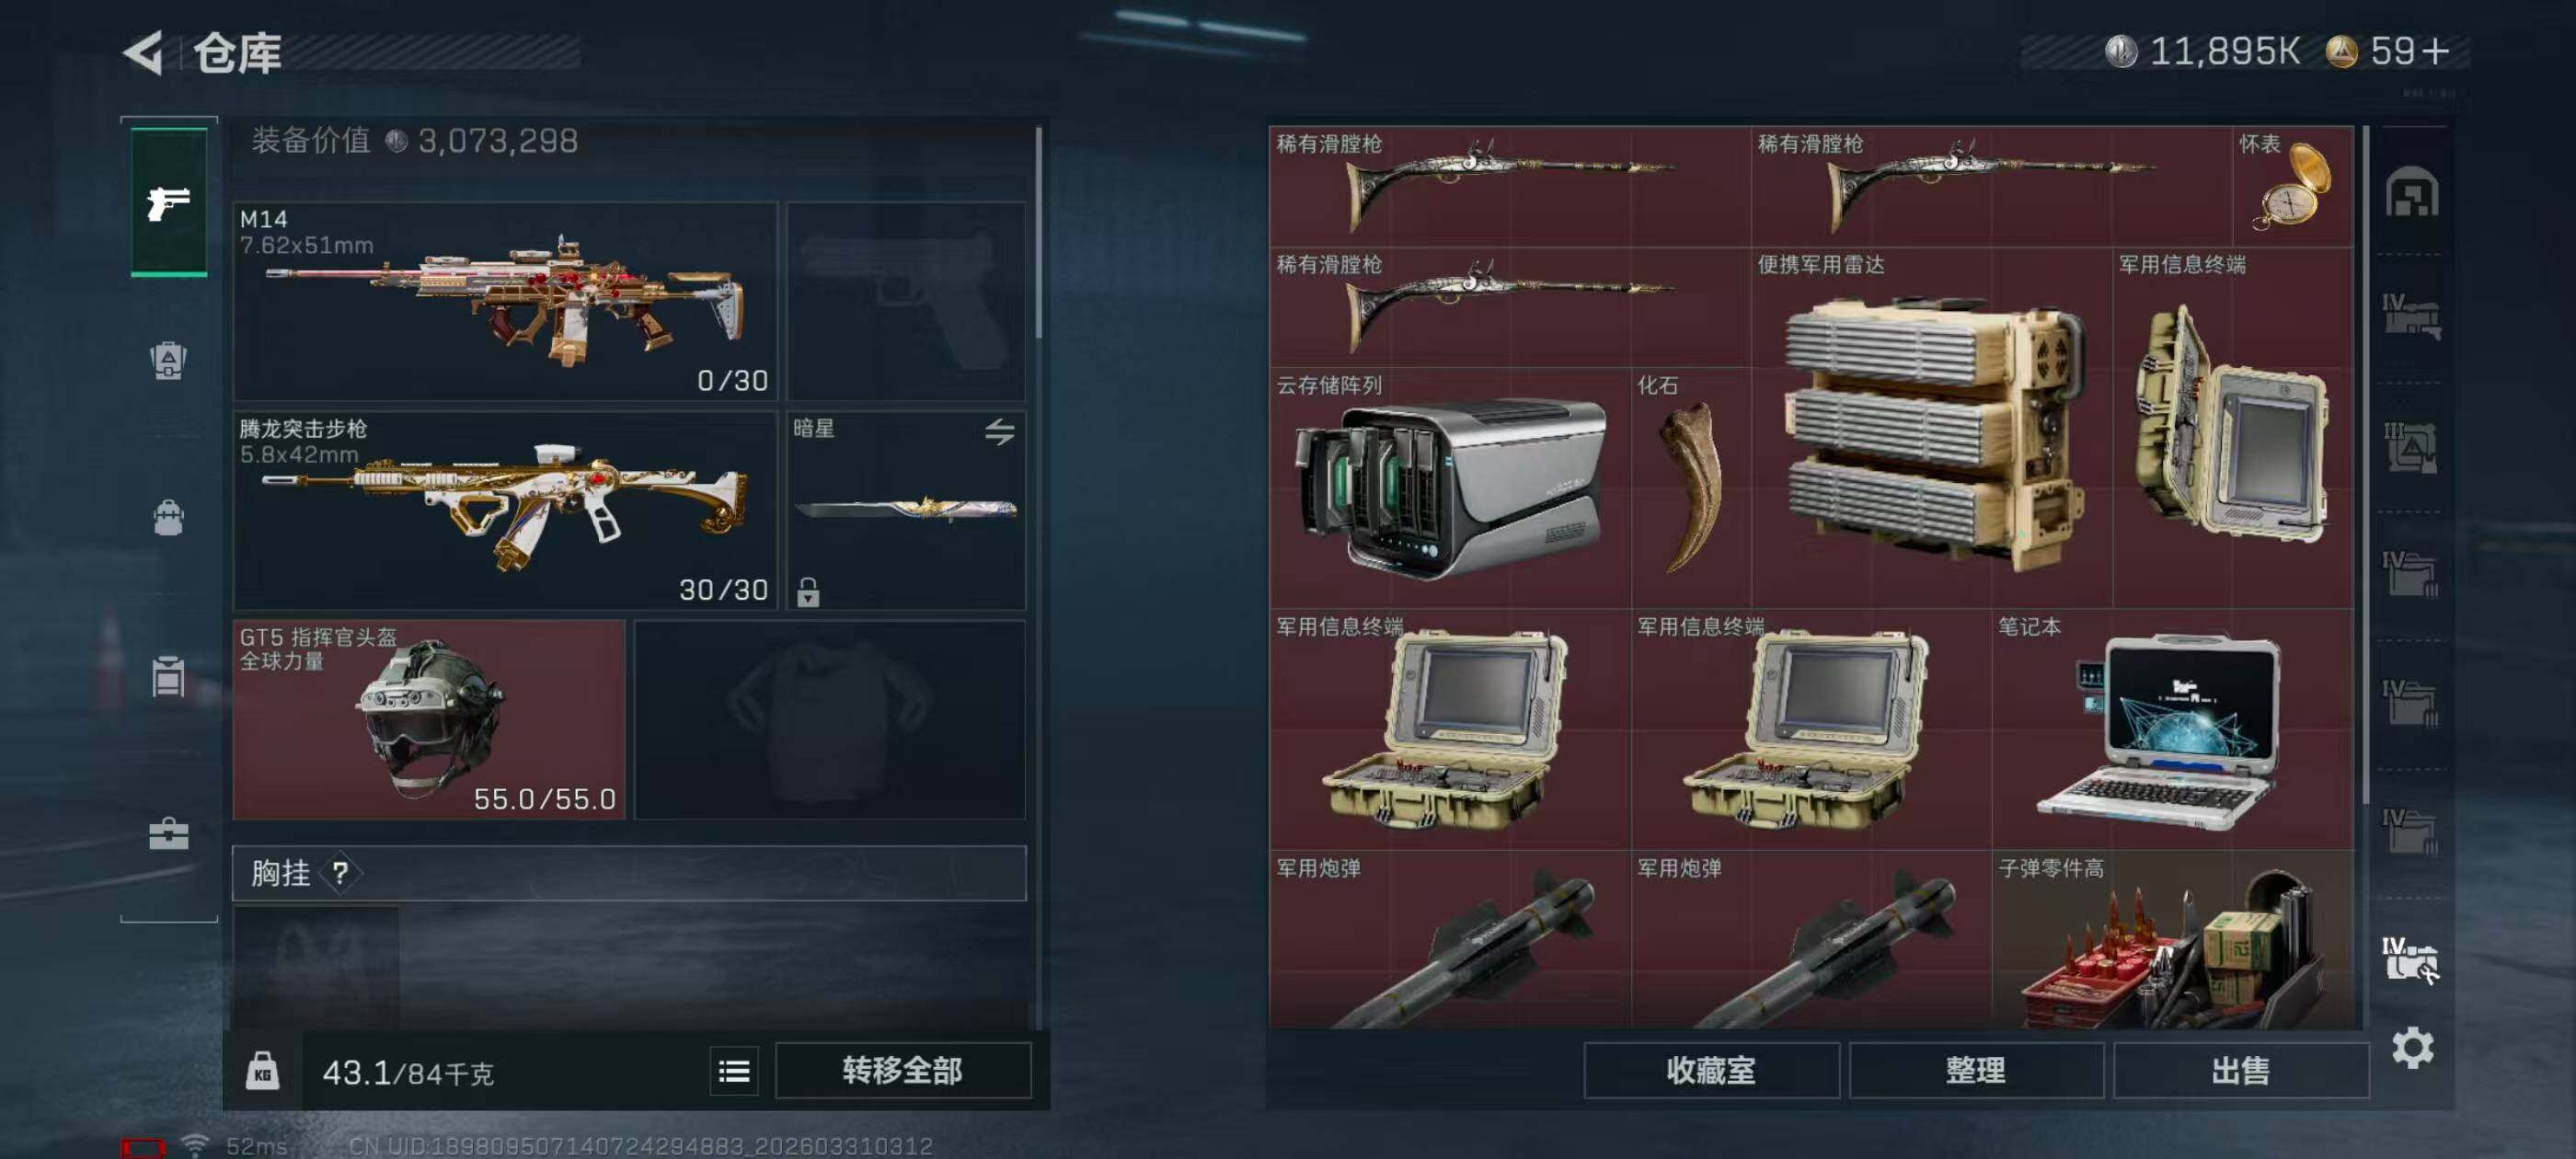The height and width of the screenshot is (1159, 2576).
Task: Open the list view icon beside weight
Action: [734, 1071]
